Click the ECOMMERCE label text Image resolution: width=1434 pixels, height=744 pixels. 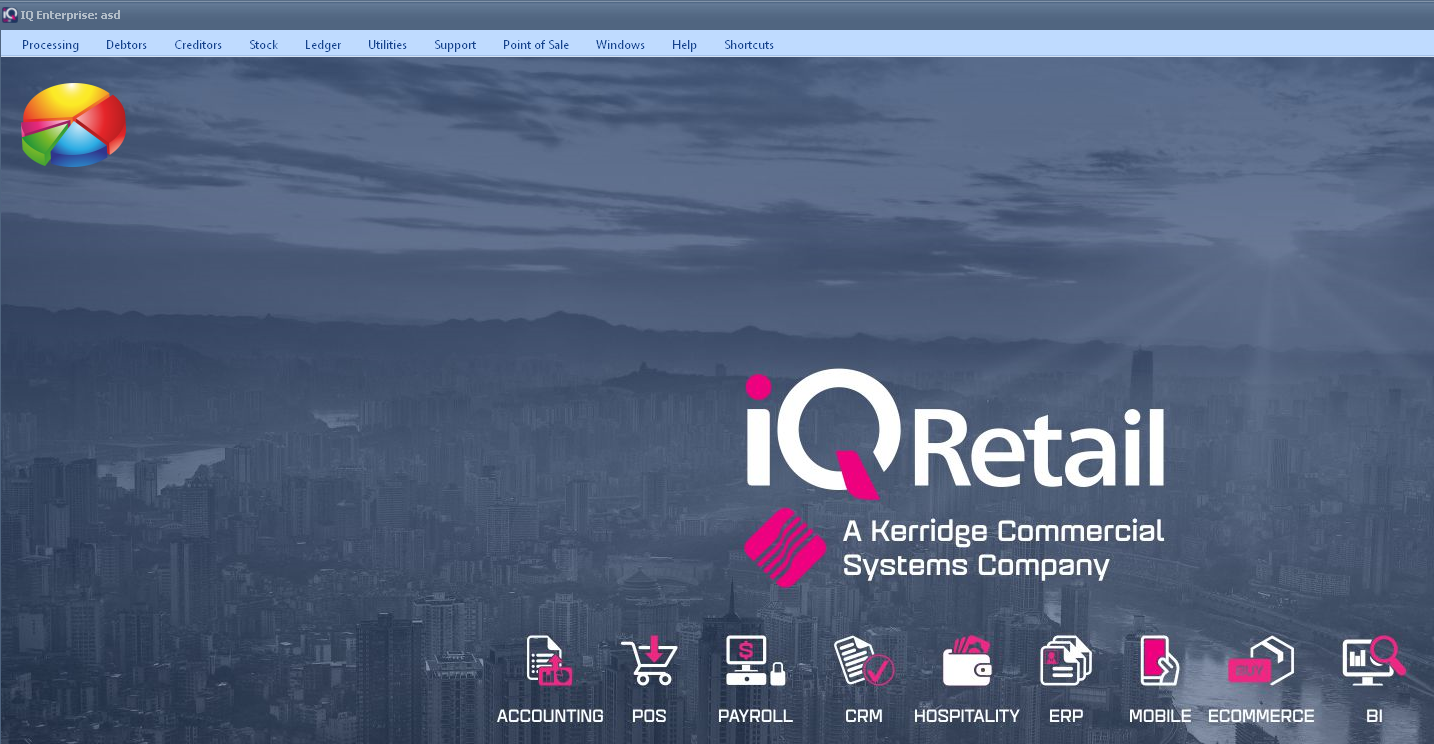coord(1261,716)
